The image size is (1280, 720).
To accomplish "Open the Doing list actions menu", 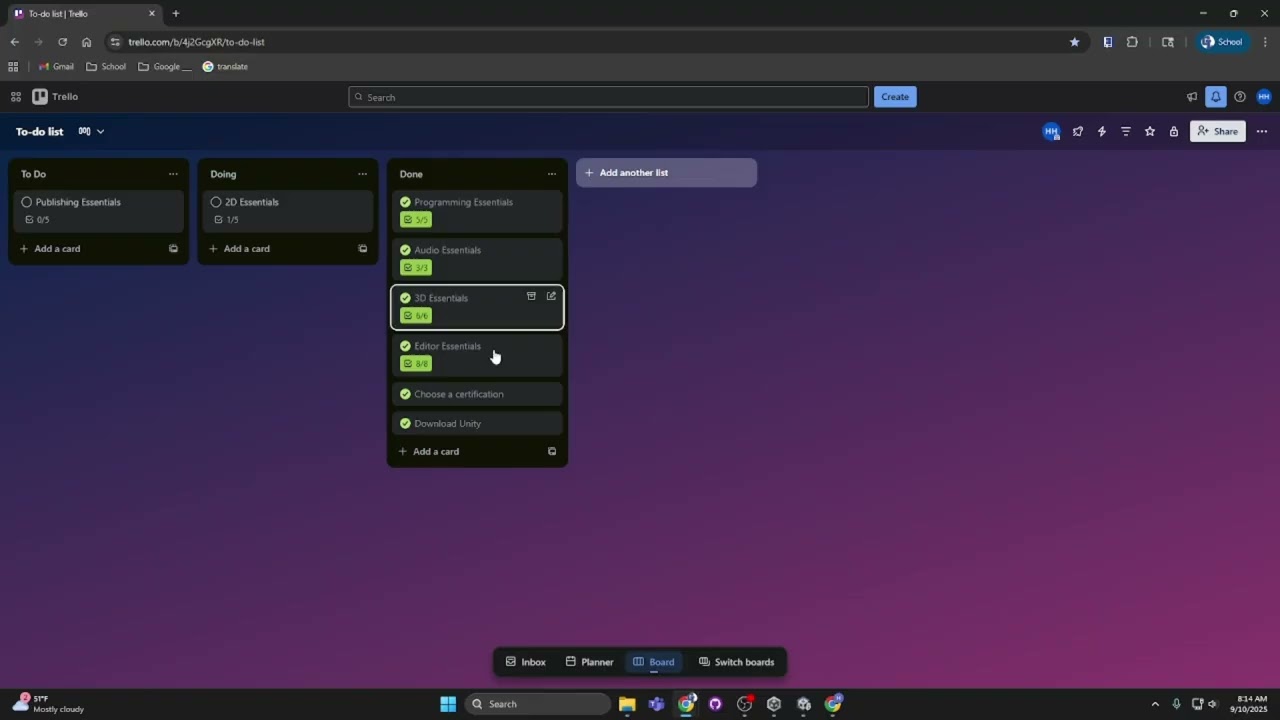I will (362, 174).
